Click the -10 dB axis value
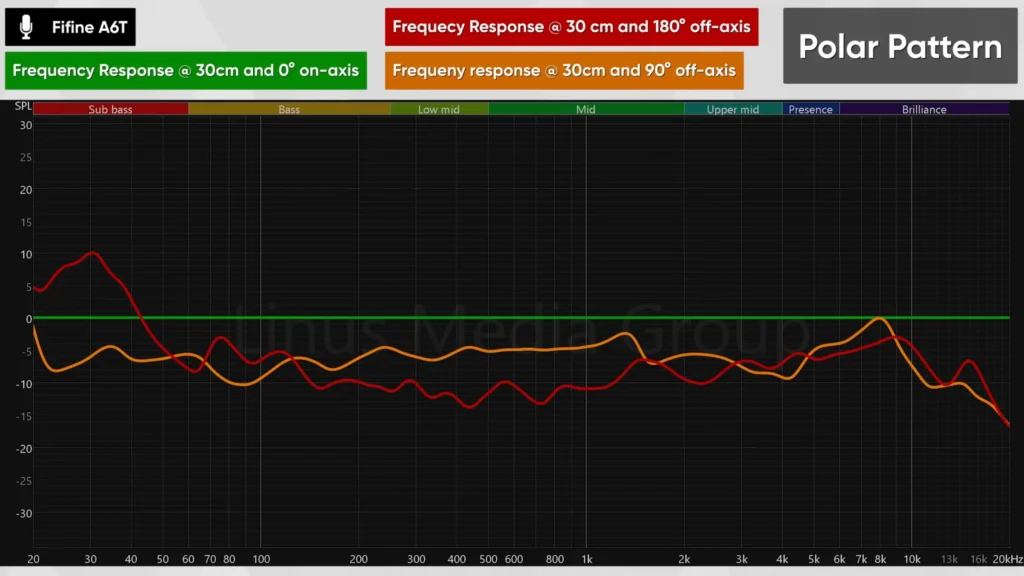Screen dimensions: 1024x576 24,384
